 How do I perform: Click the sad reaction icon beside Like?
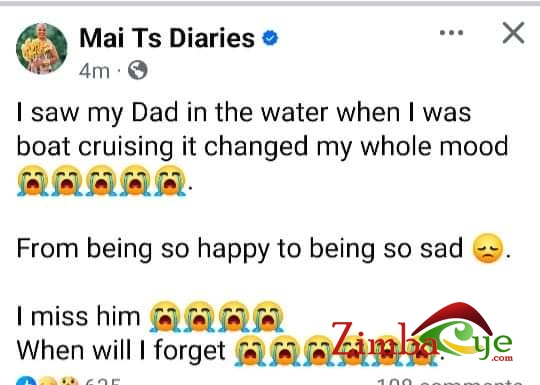(x=48, y=381)
